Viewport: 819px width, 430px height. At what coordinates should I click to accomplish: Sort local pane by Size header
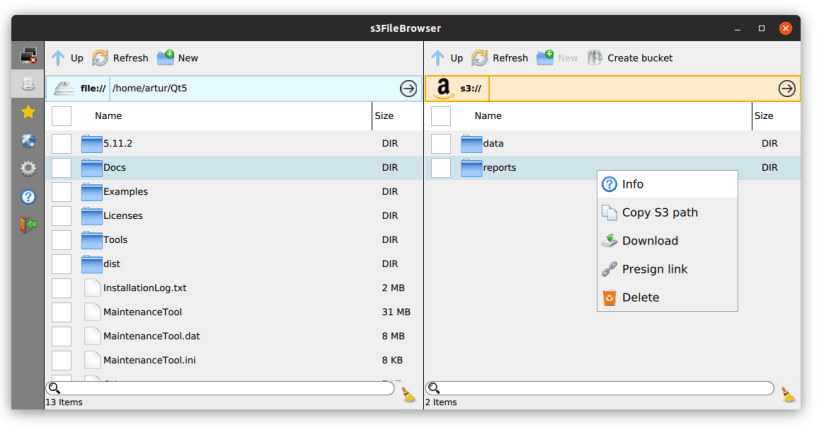[384, 116]
